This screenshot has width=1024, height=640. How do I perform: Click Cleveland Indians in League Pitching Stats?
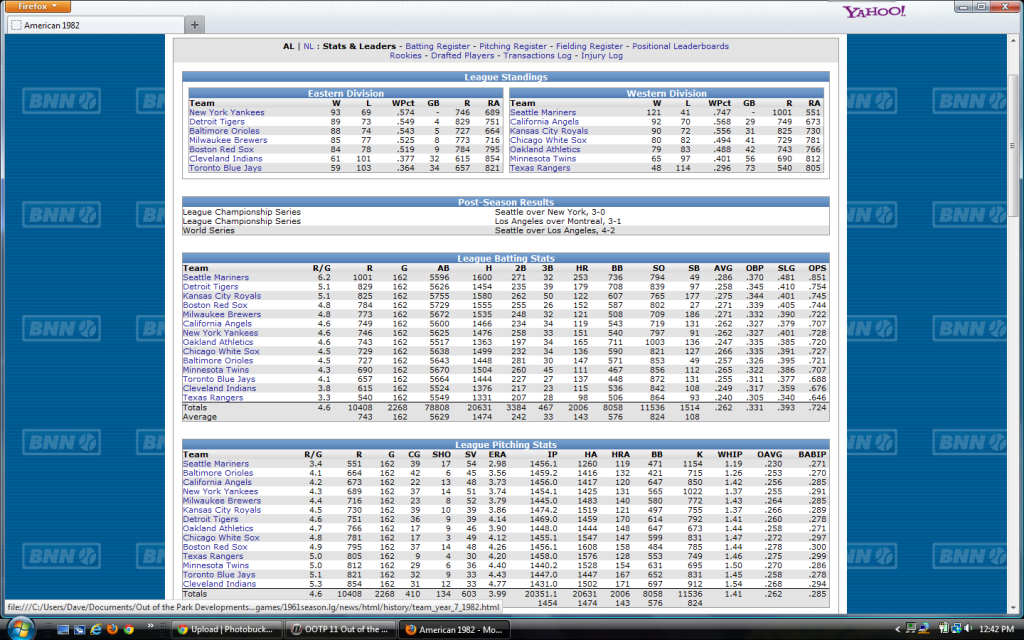click(x=219, y=584)
